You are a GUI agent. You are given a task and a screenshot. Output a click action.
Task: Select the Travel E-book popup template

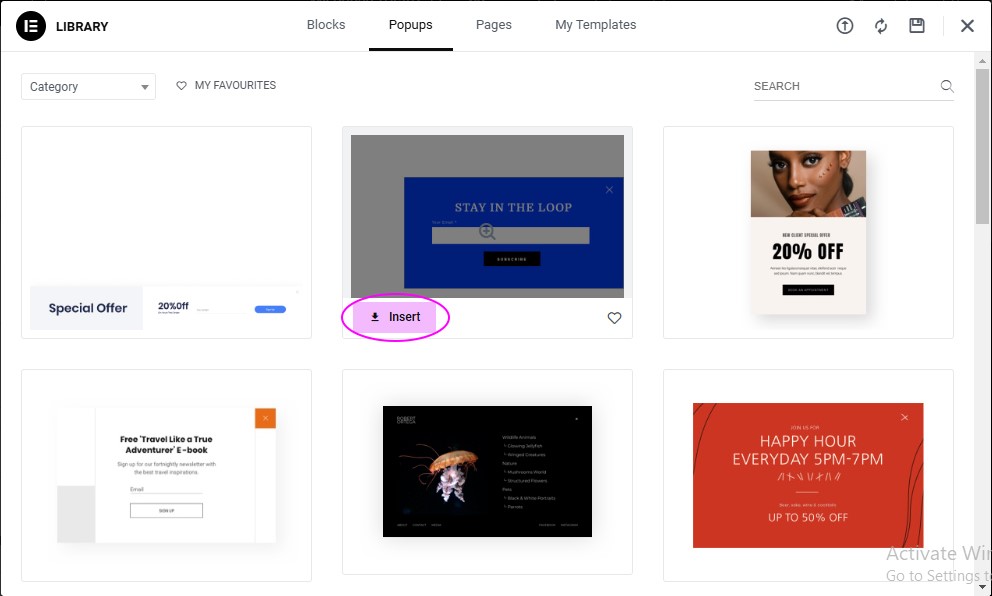point(166,475)
